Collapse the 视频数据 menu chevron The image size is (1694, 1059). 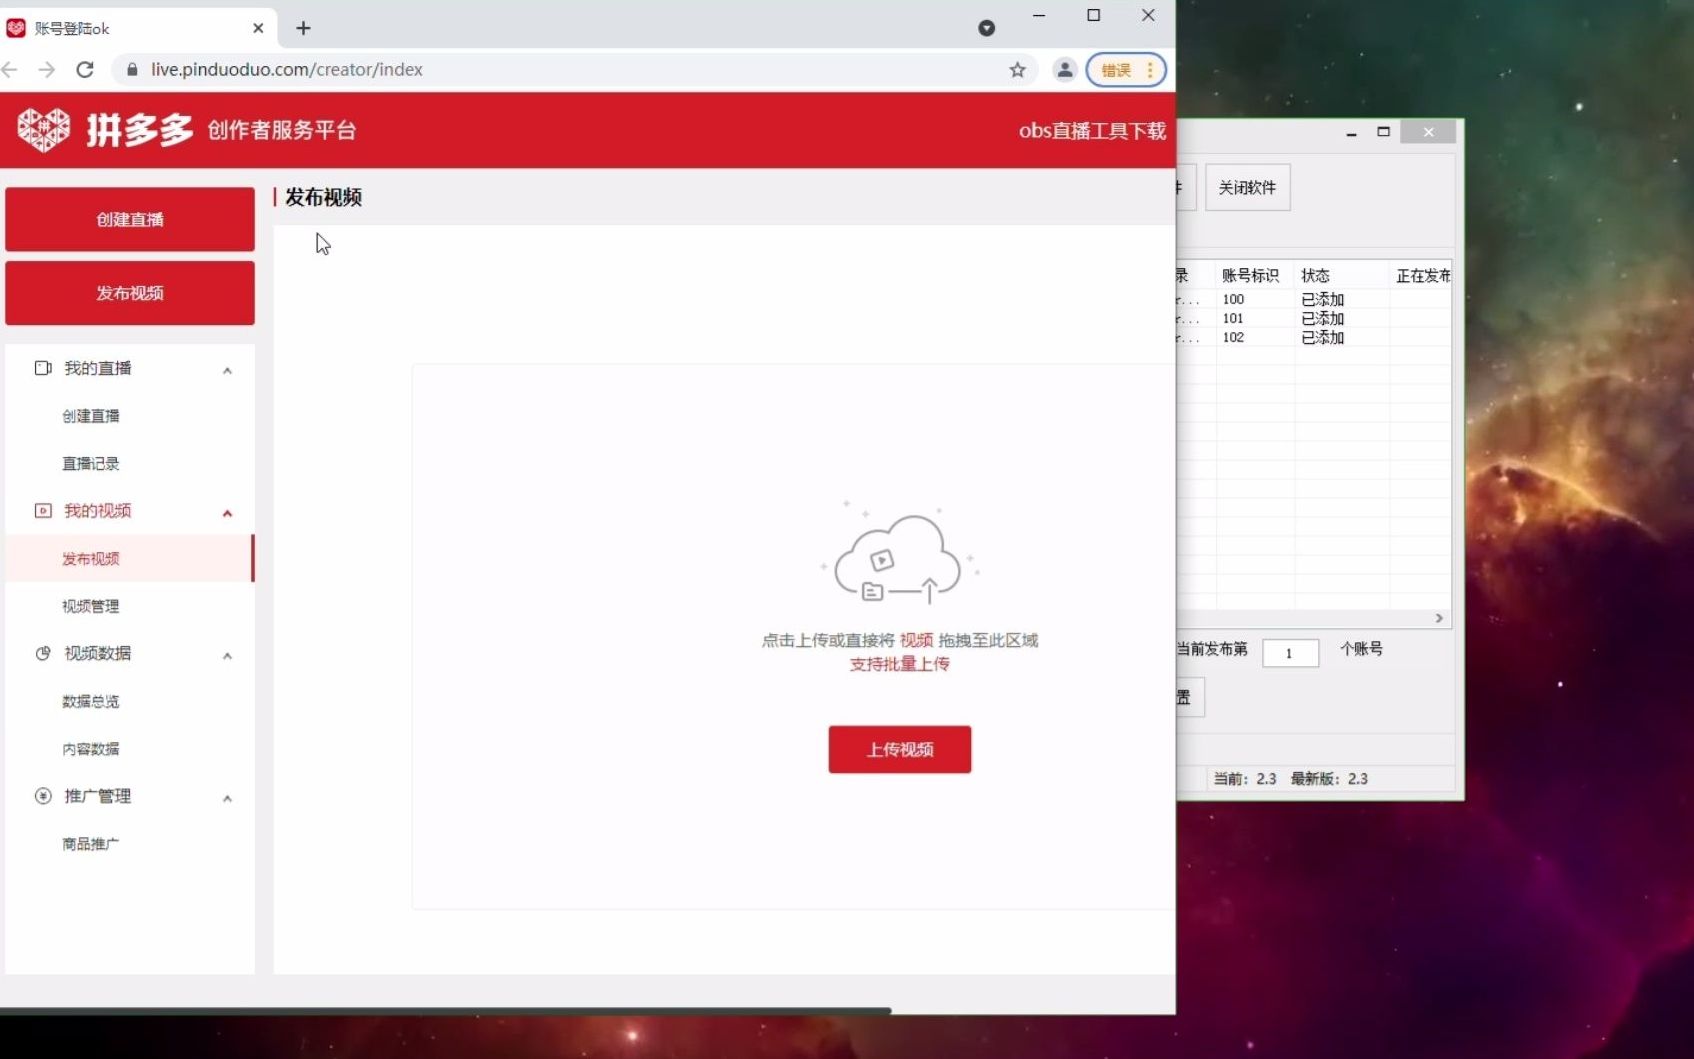coord(228,656)
